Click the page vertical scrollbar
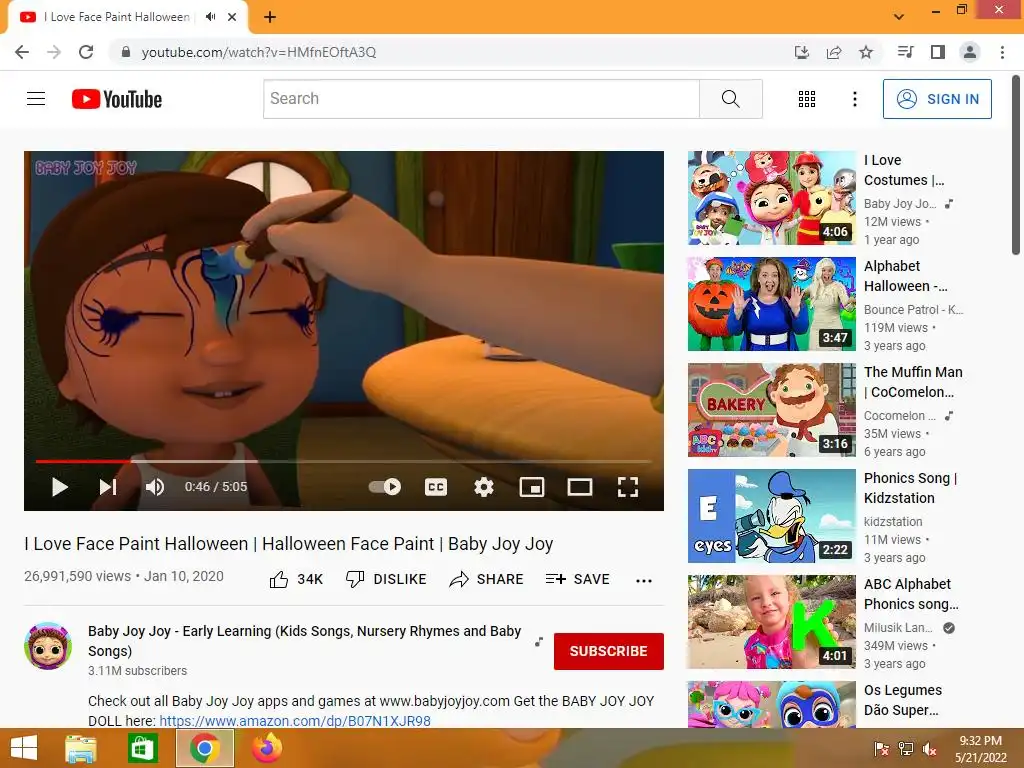The width and height of the screenshot is (1024, 768). tap(1016, 165)
